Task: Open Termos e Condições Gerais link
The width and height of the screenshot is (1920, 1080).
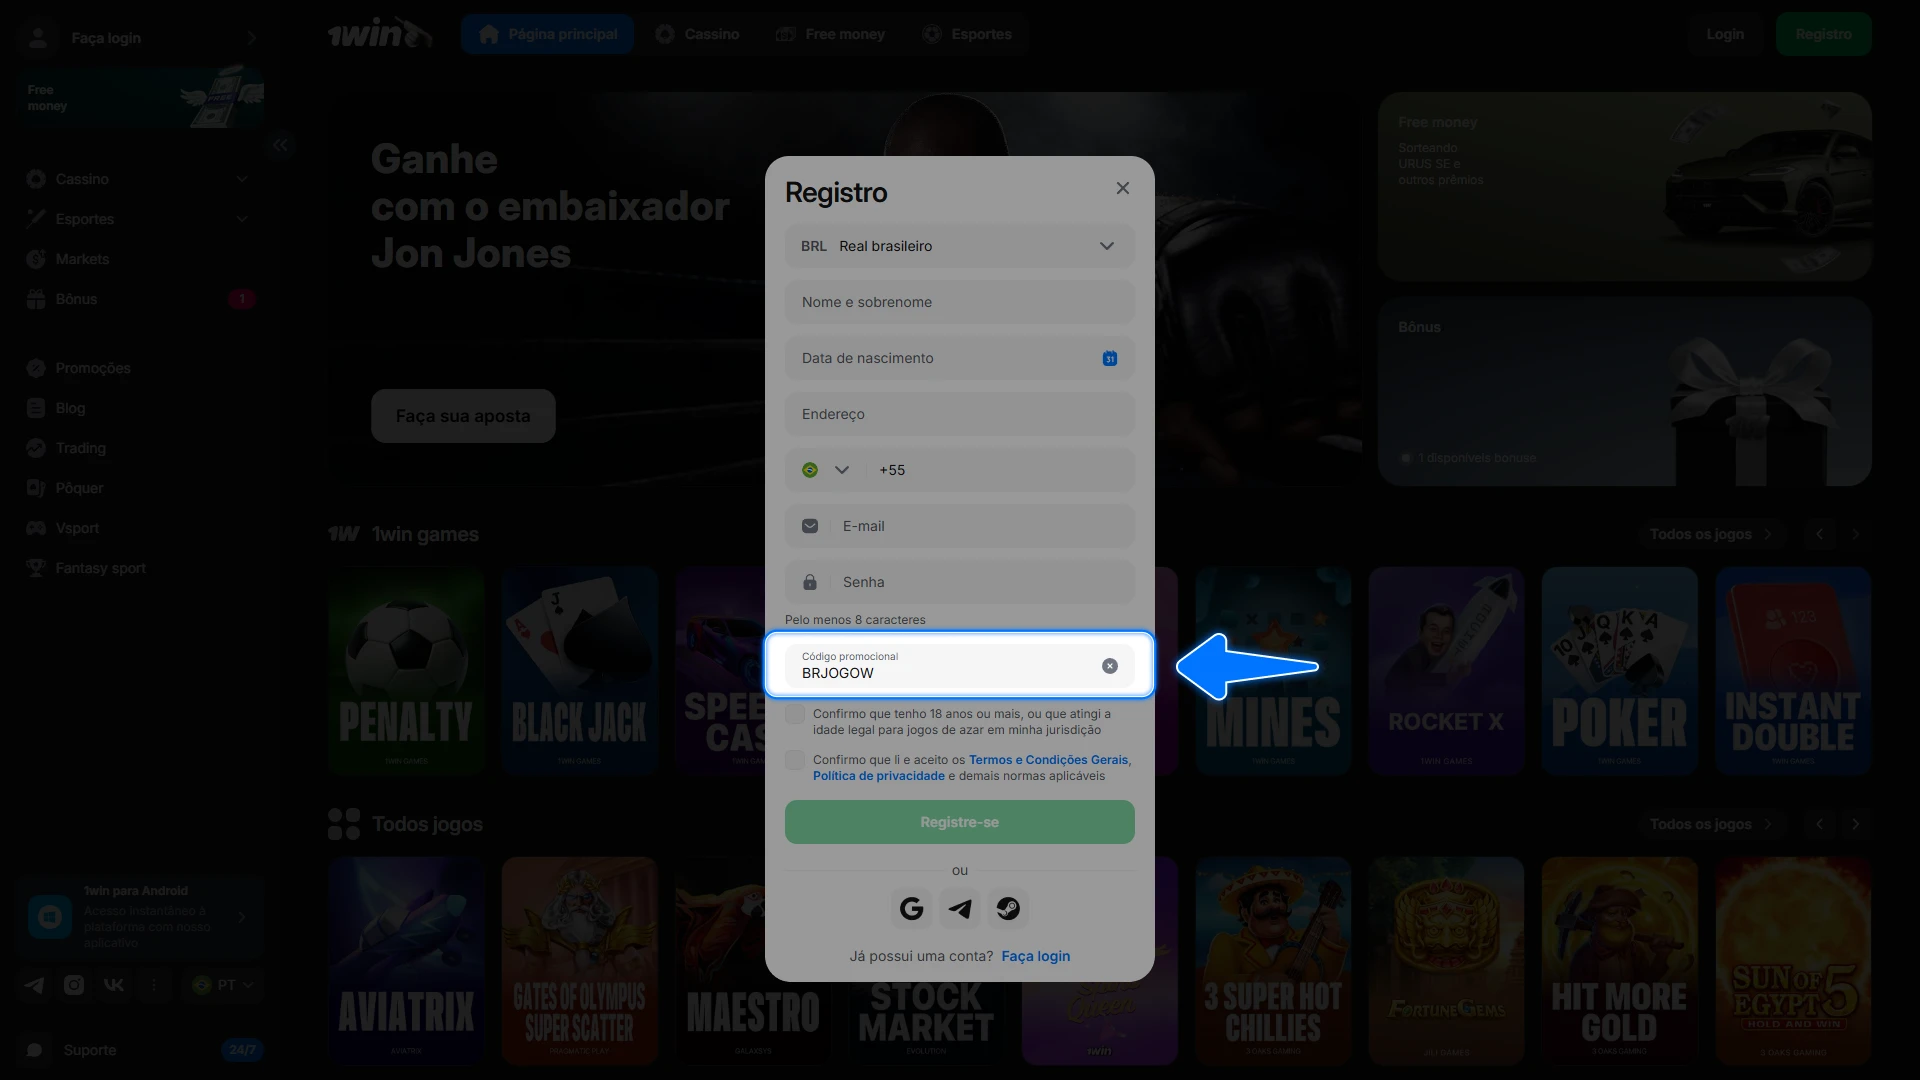Action: 1049,760
